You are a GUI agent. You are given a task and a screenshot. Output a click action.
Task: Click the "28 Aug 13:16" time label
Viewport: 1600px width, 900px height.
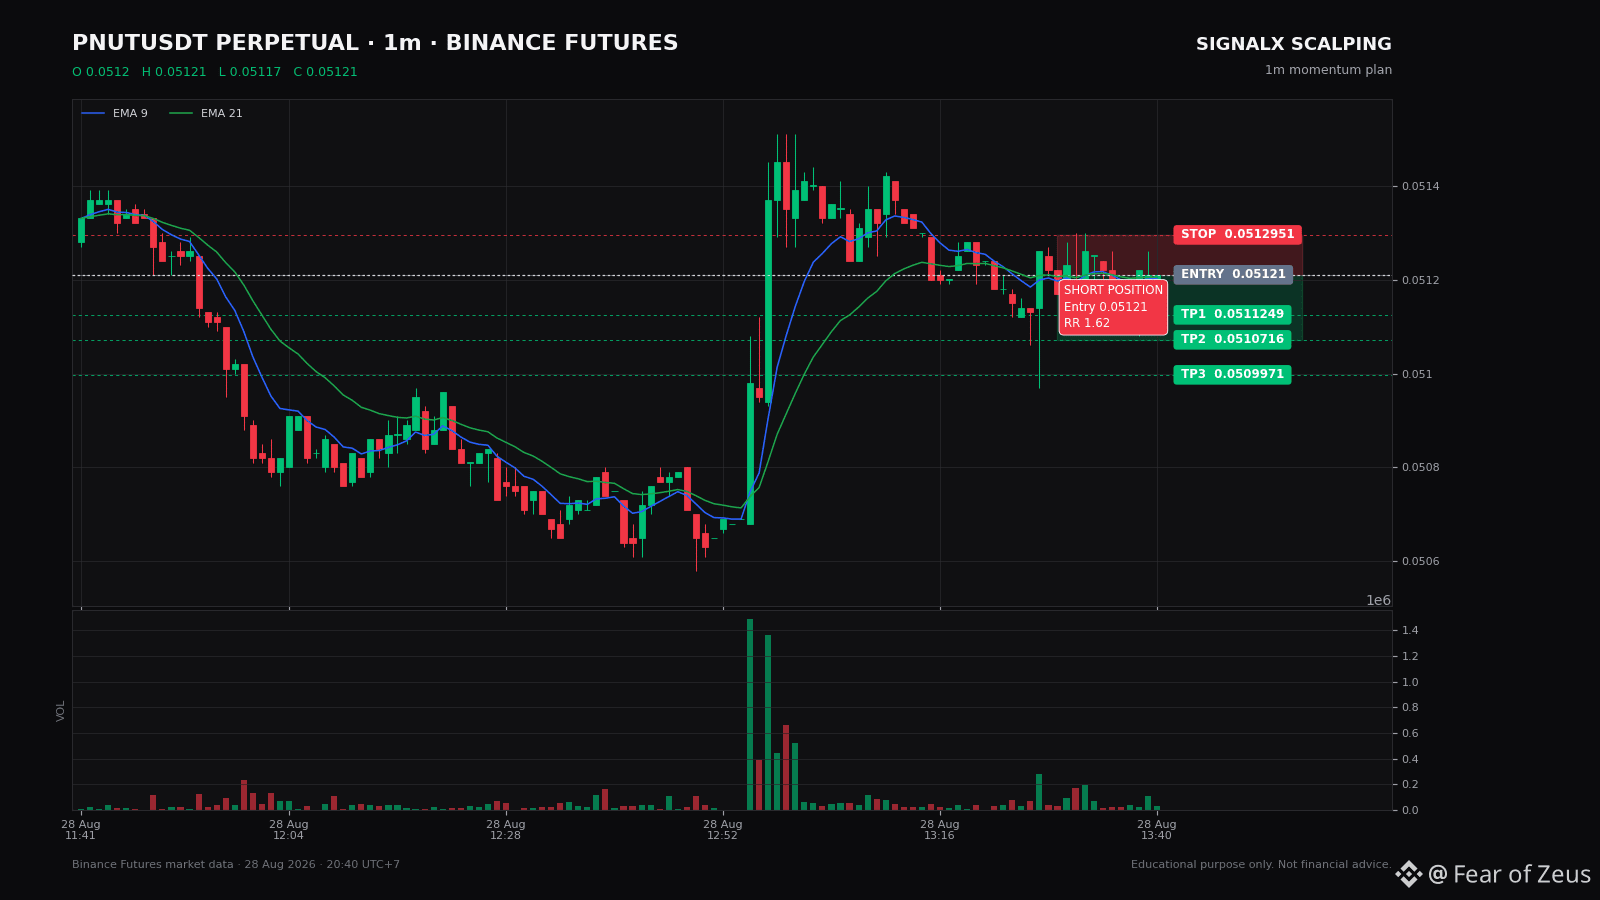[x=940, y=830]
